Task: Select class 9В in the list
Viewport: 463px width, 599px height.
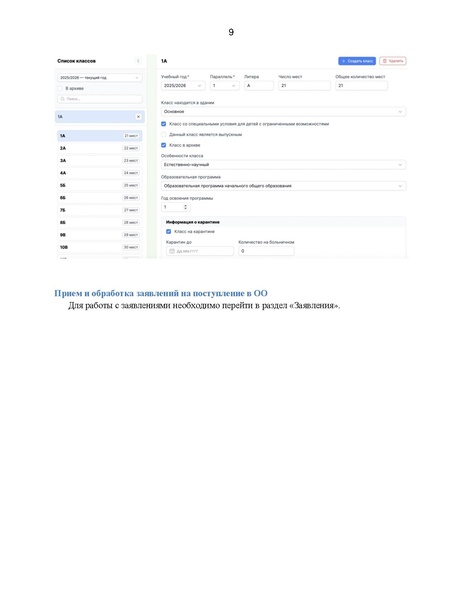Action: [x=100, y=235]
